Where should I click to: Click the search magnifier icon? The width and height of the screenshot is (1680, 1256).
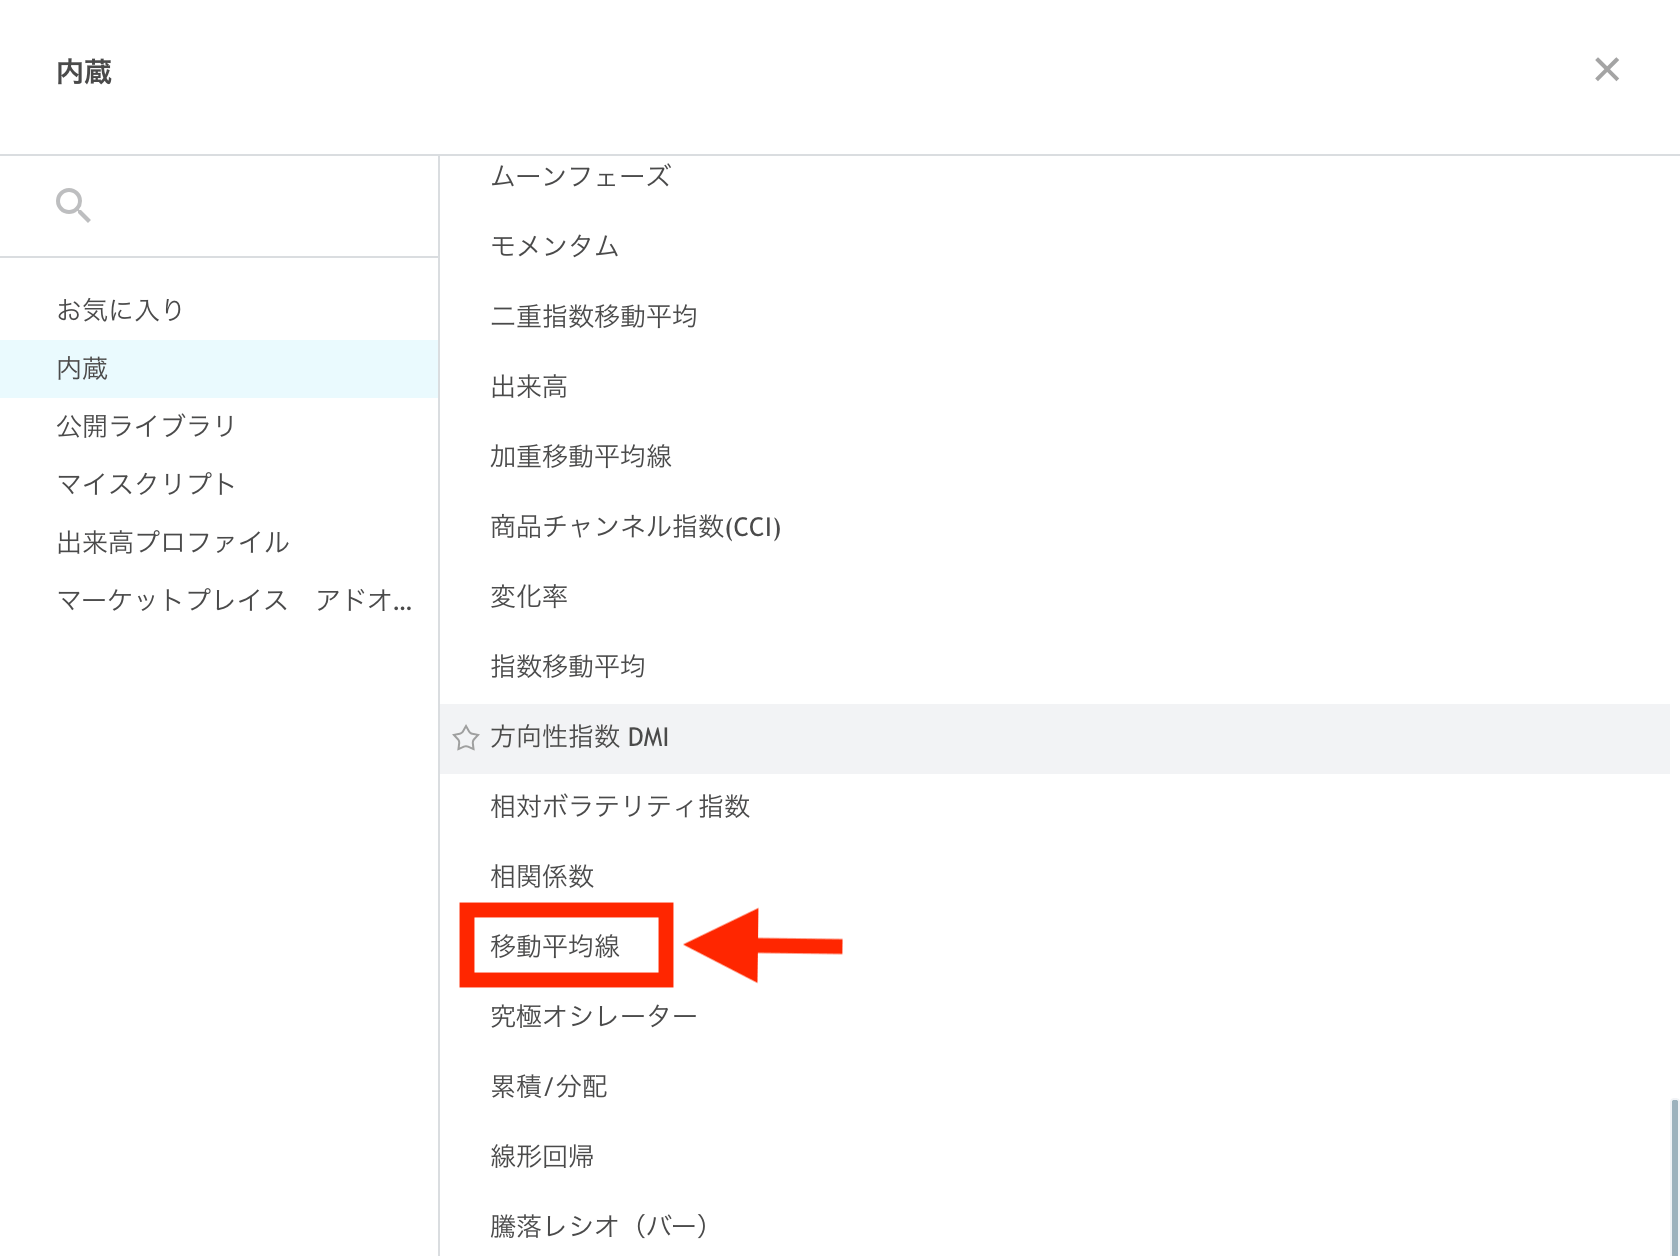(x=73, y=205)
